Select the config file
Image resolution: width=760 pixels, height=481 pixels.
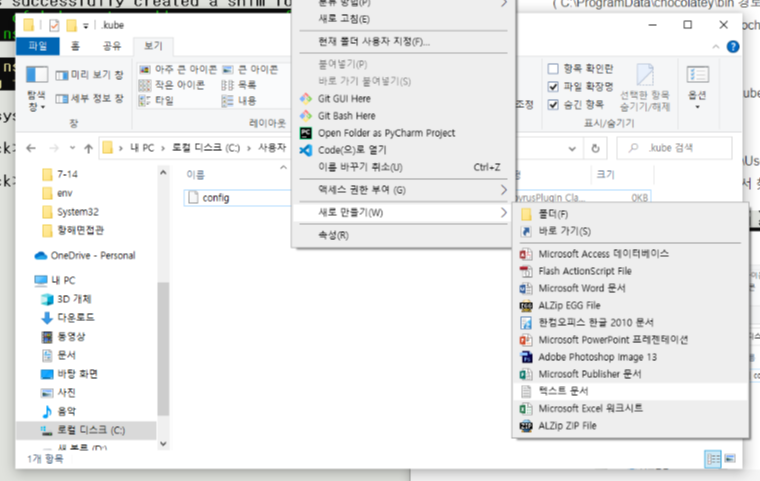pos(215,198)
